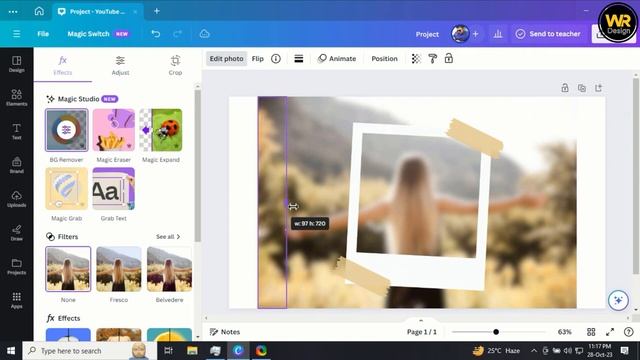Viewport: 640px width, 360px height.
Task: Lock the page using page lock icon
Action: click(x=565, y=88)
